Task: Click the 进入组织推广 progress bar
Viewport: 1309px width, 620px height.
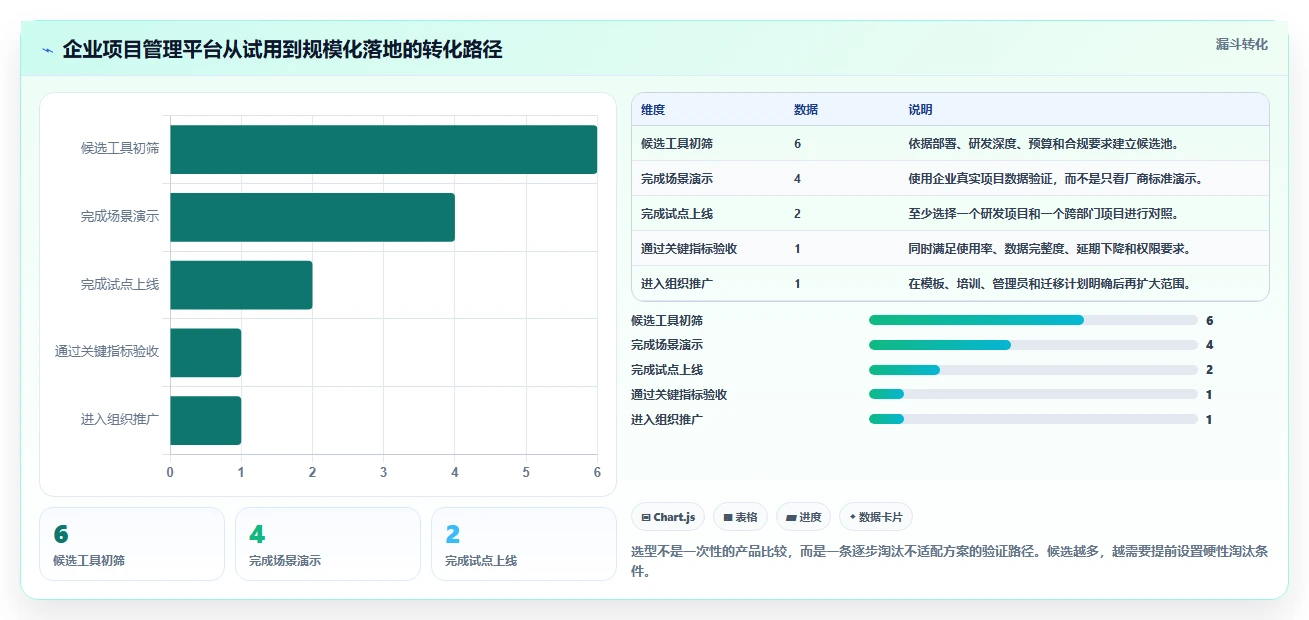Action: click(x=1033, y=419)
